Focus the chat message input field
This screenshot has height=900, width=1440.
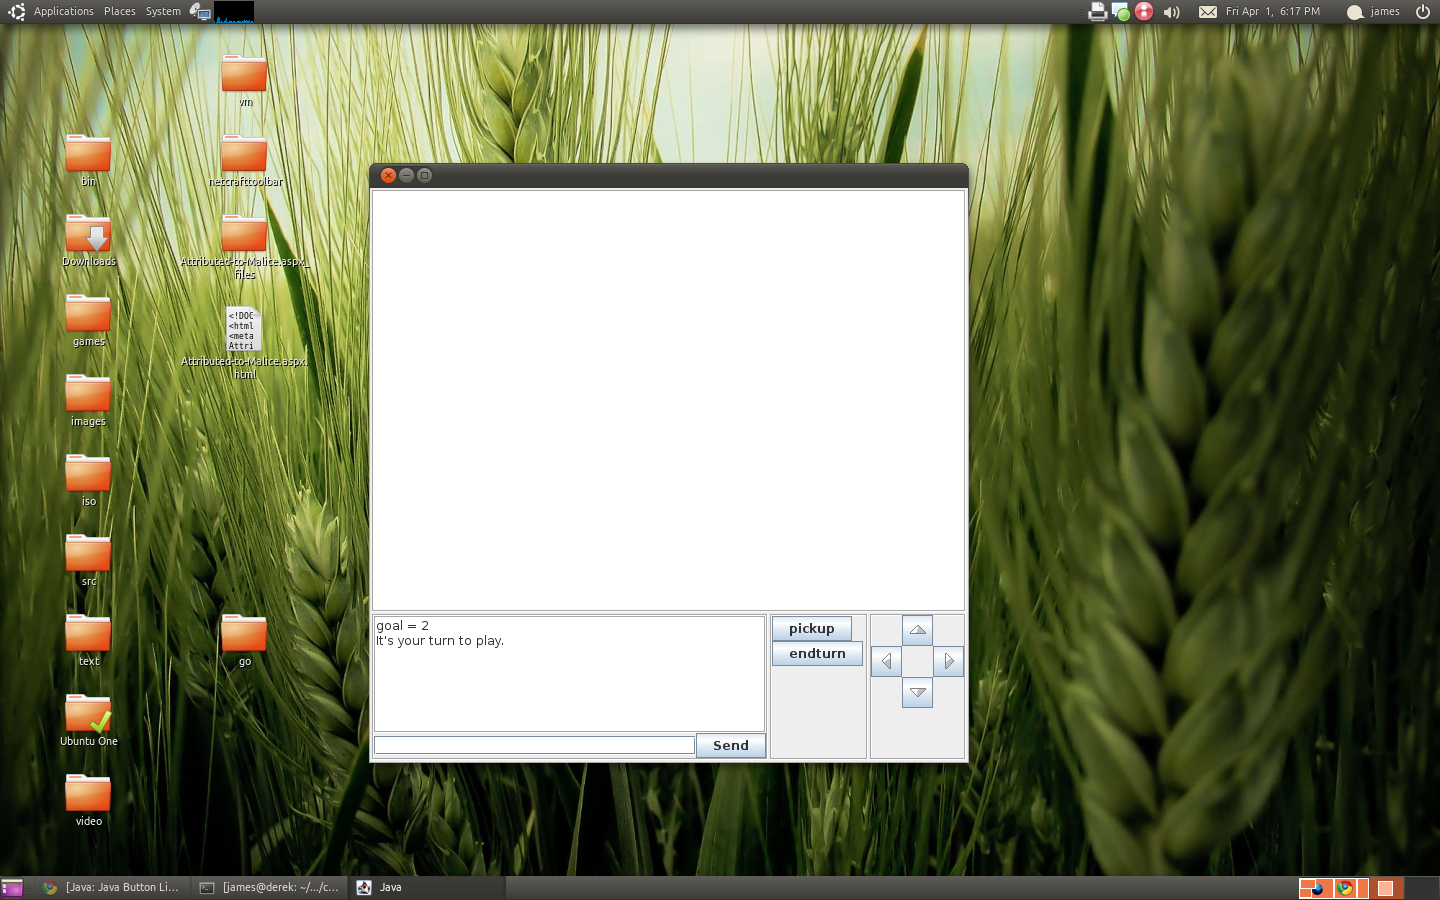(534, 745)
